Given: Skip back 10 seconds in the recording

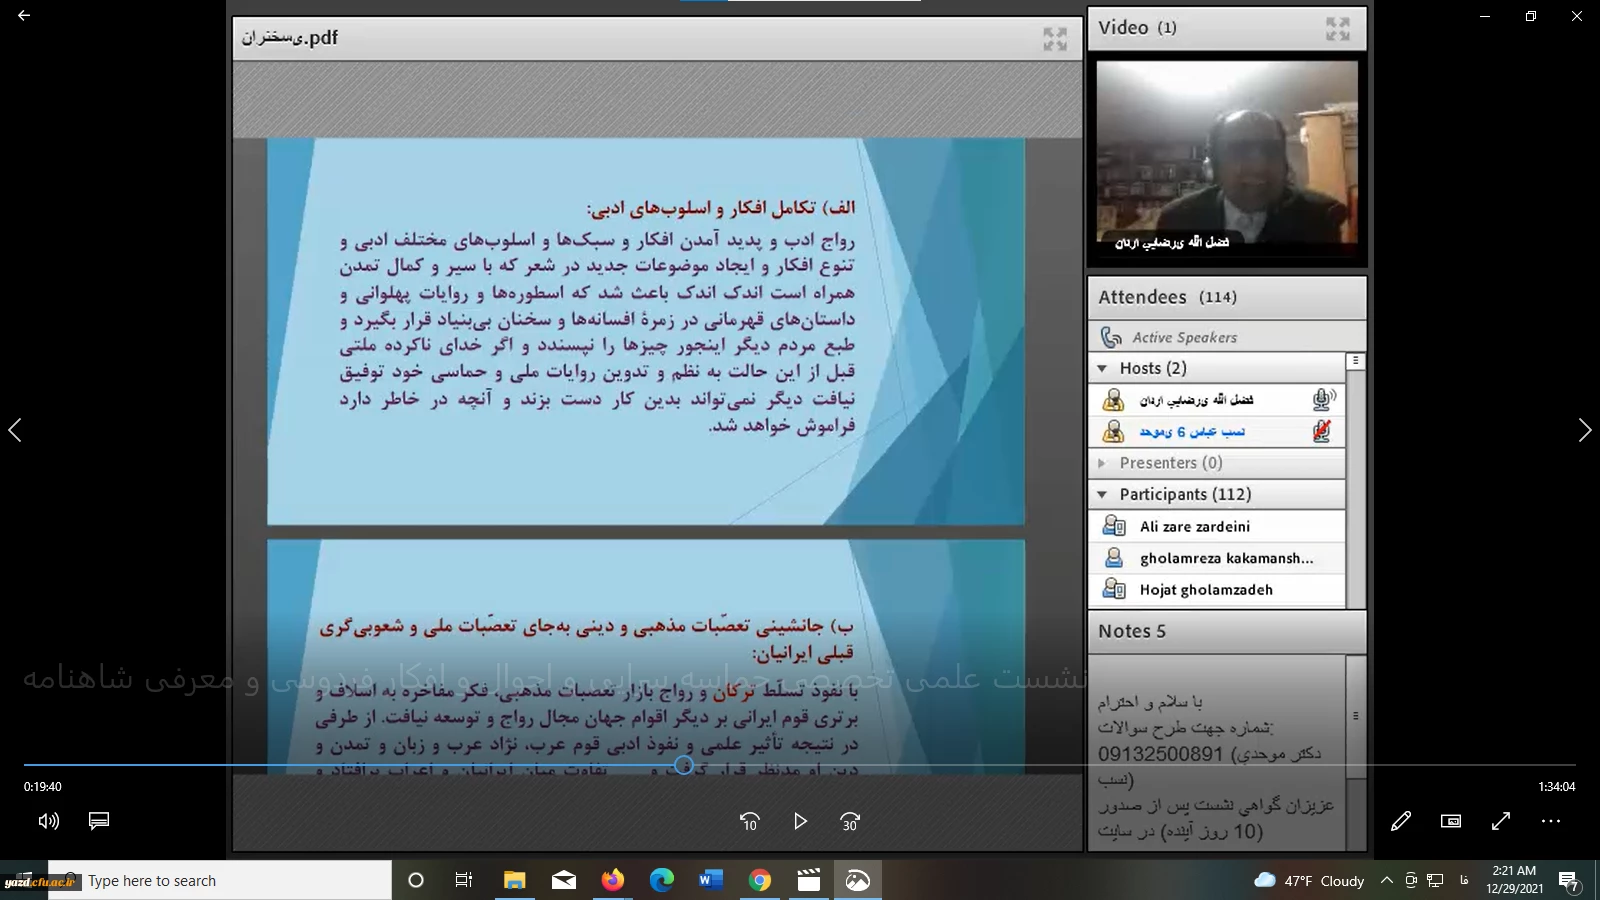Looking at the screenshot, I should 749,821.
